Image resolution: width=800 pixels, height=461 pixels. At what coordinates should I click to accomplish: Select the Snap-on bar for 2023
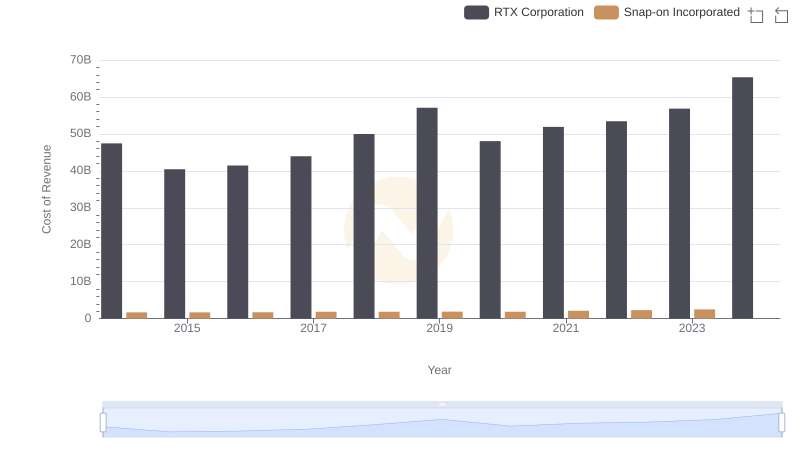(x=705, y=314)
